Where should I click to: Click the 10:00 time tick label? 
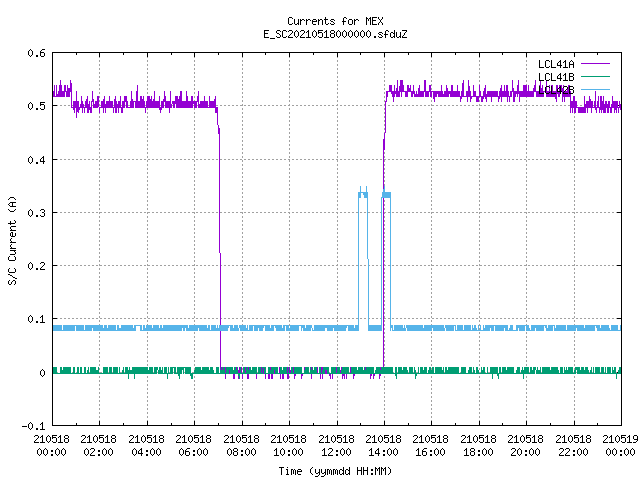(289, 452)
